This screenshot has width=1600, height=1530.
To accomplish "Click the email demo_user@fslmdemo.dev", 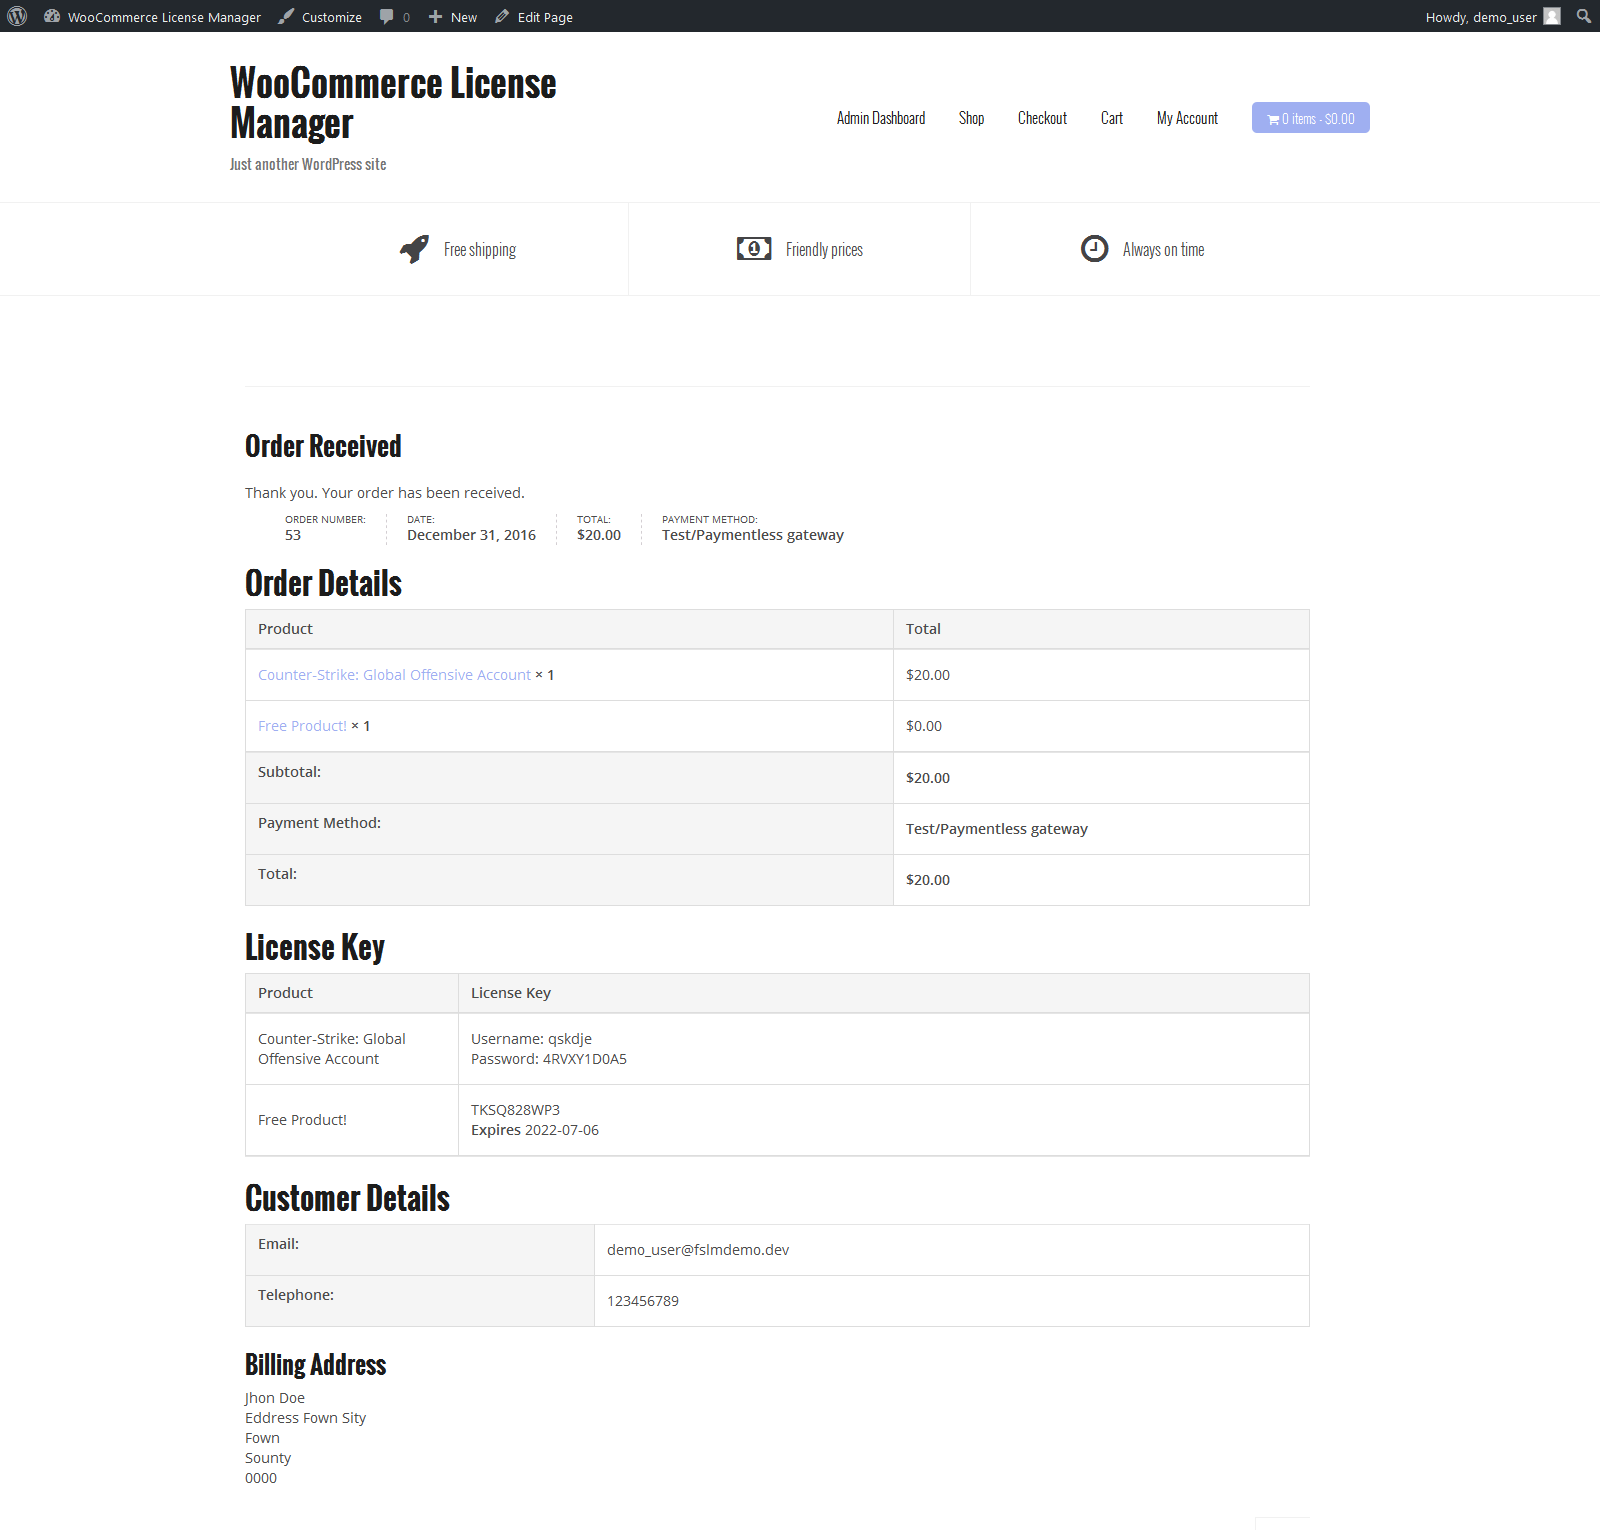I will [x=698, y=1250].
